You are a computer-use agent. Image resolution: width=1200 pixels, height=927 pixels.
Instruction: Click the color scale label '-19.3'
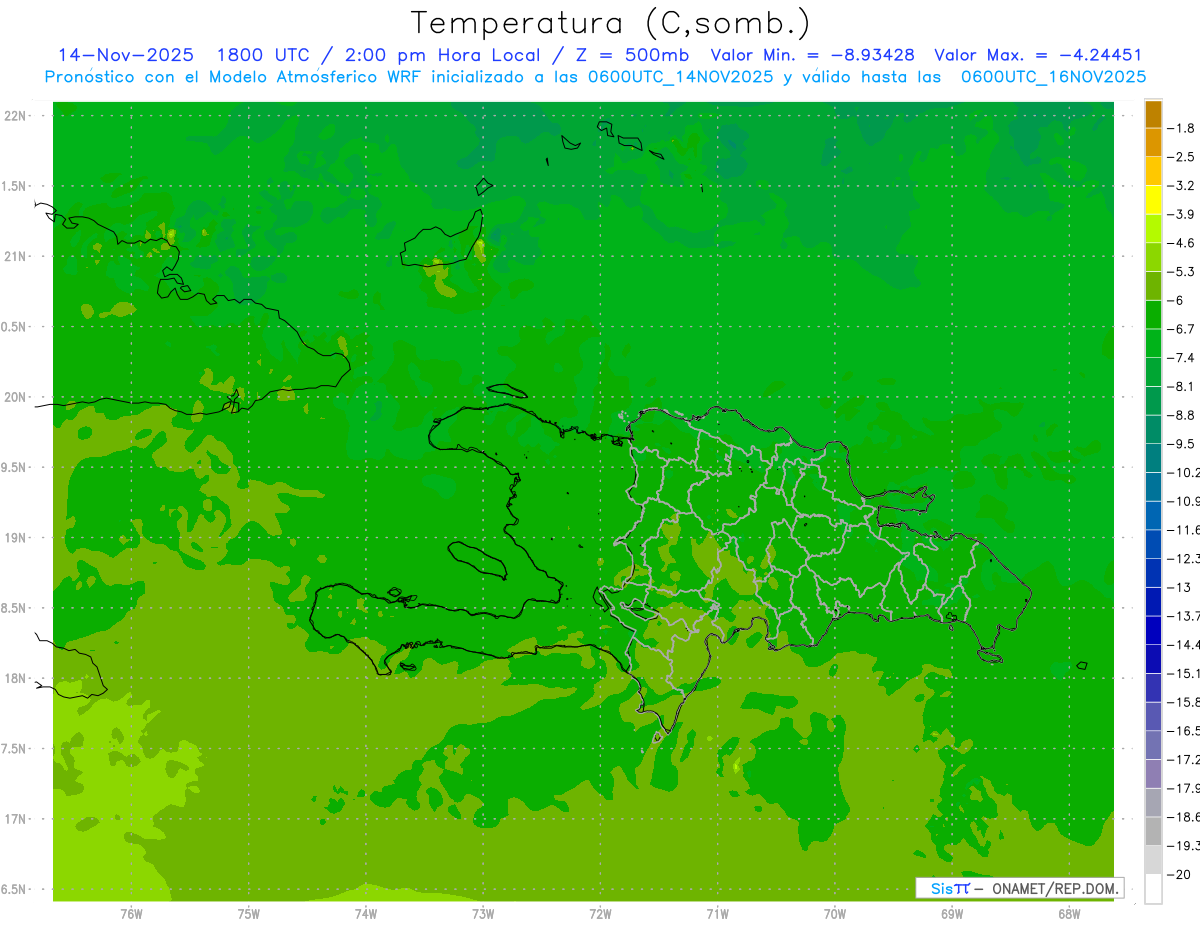[x=1185, y=846]
